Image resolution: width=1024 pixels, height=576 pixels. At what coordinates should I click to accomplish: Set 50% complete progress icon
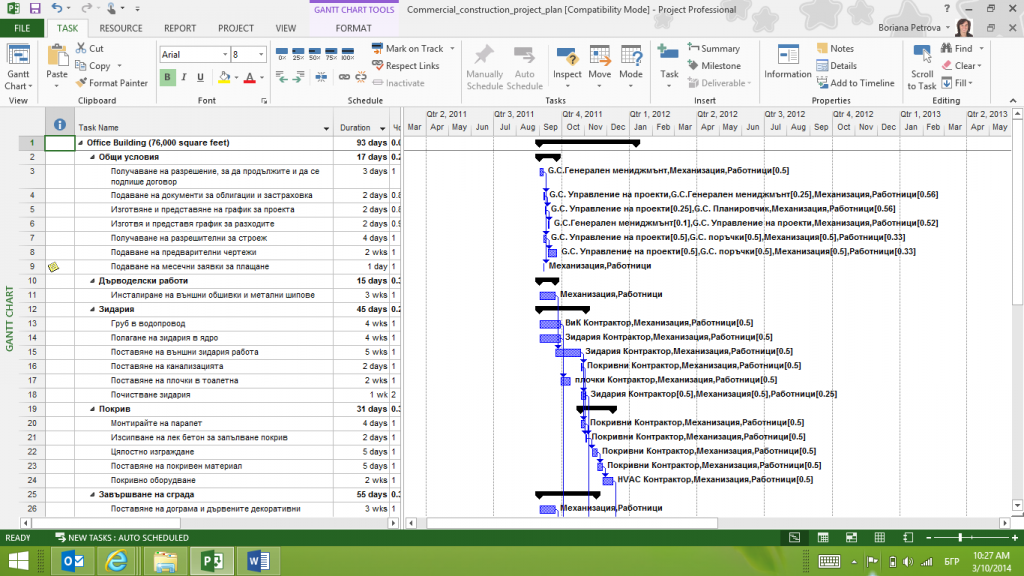pos(314,54)
